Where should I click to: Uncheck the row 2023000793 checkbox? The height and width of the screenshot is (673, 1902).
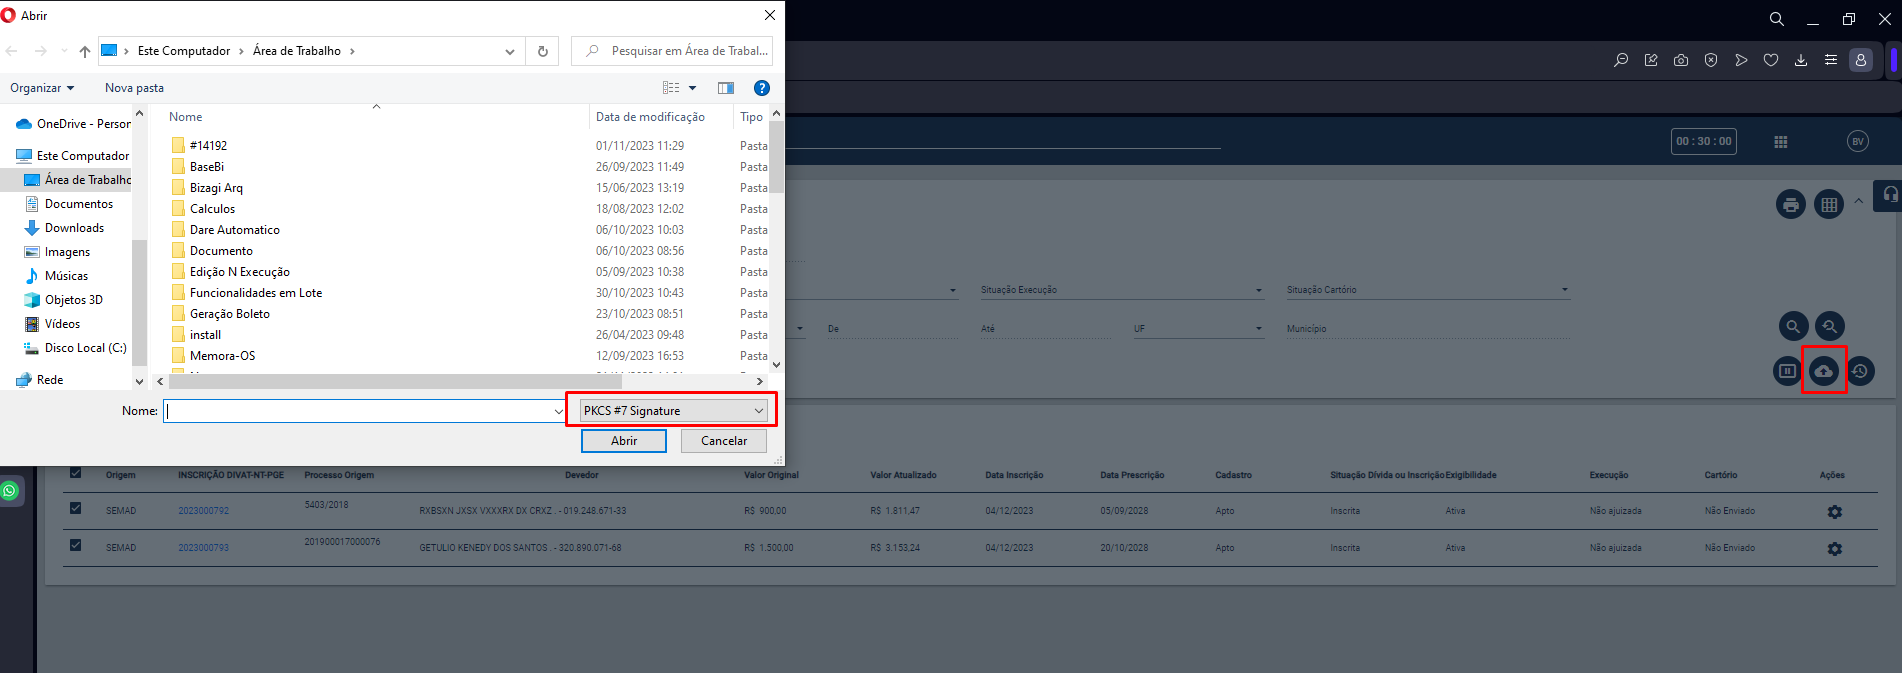[75, 546]
